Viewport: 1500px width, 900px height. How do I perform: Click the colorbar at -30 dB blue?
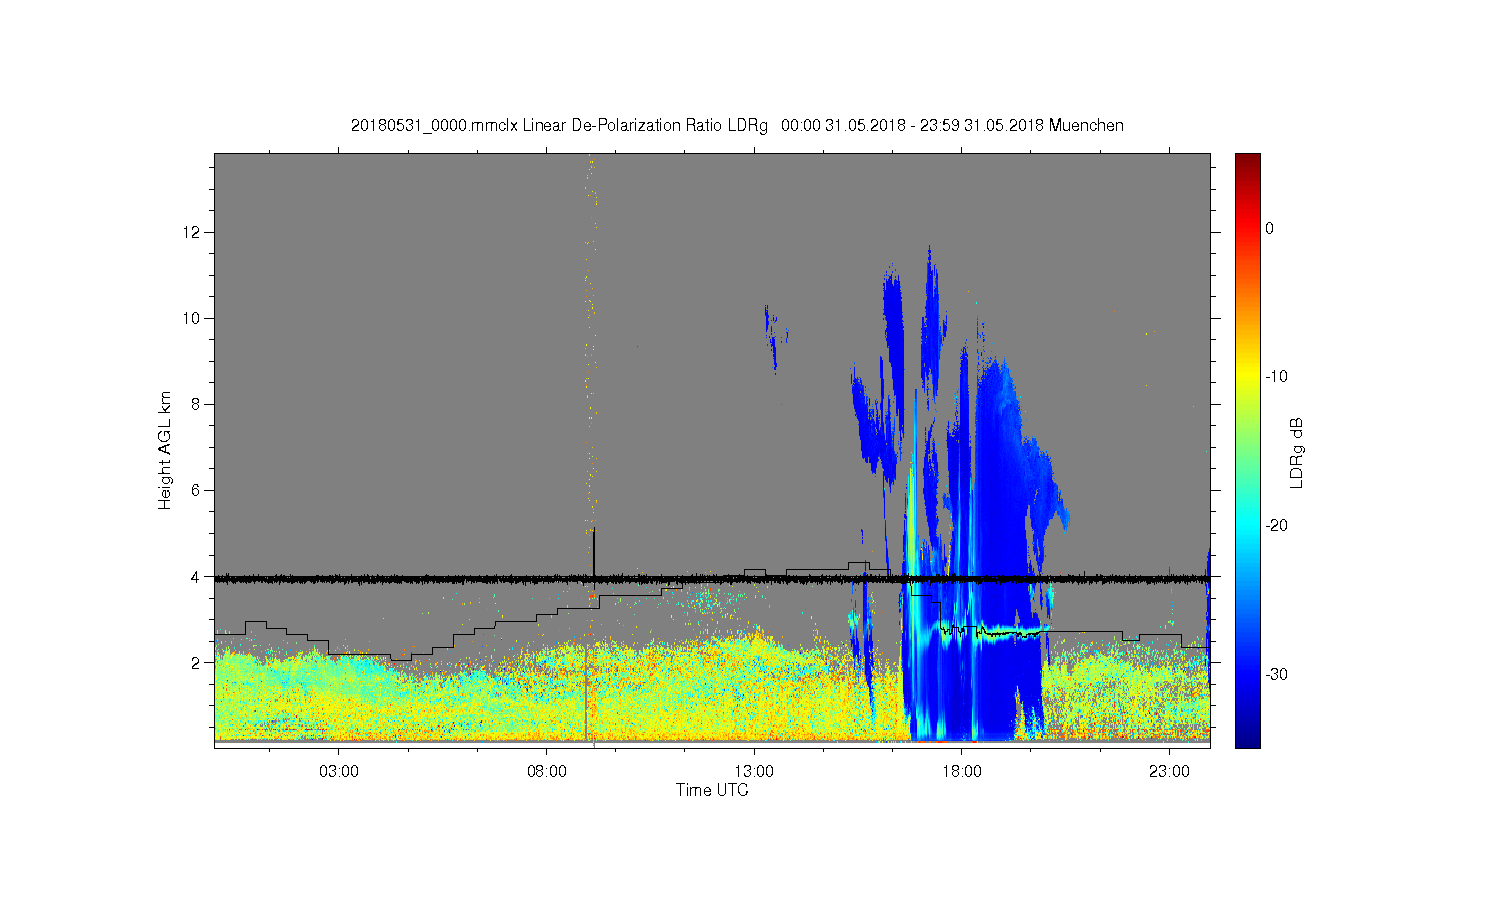[1247, 674]
